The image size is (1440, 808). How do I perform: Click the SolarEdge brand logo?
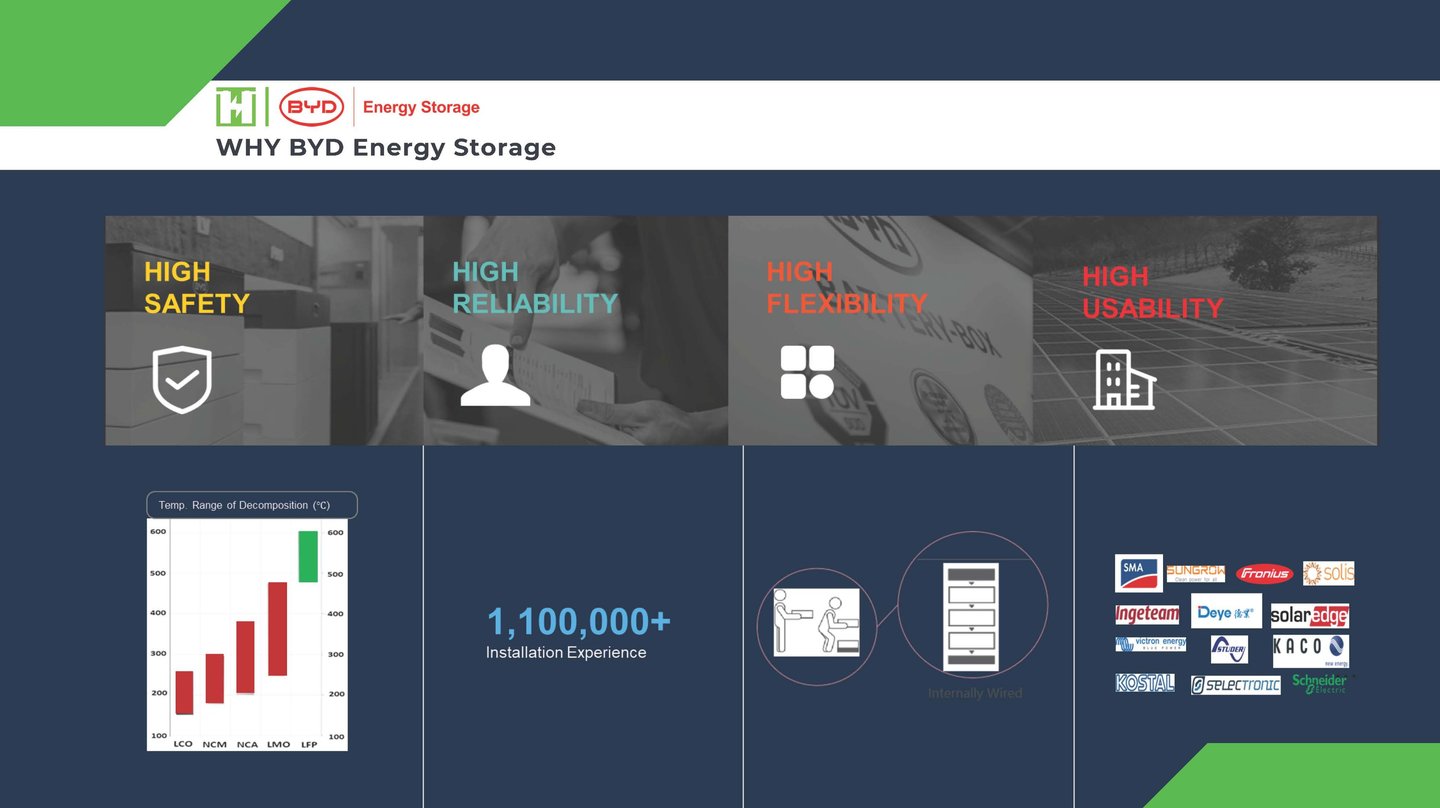coord(1310,616)
